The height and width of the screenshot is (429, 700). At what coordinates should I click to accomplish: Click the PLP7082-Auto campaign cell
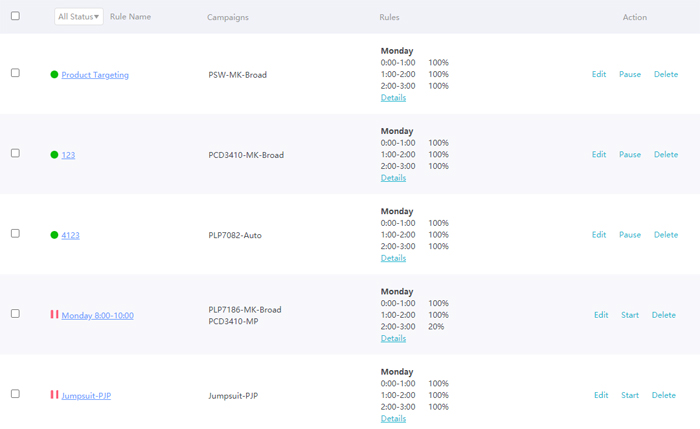click(x=235, y=236)
